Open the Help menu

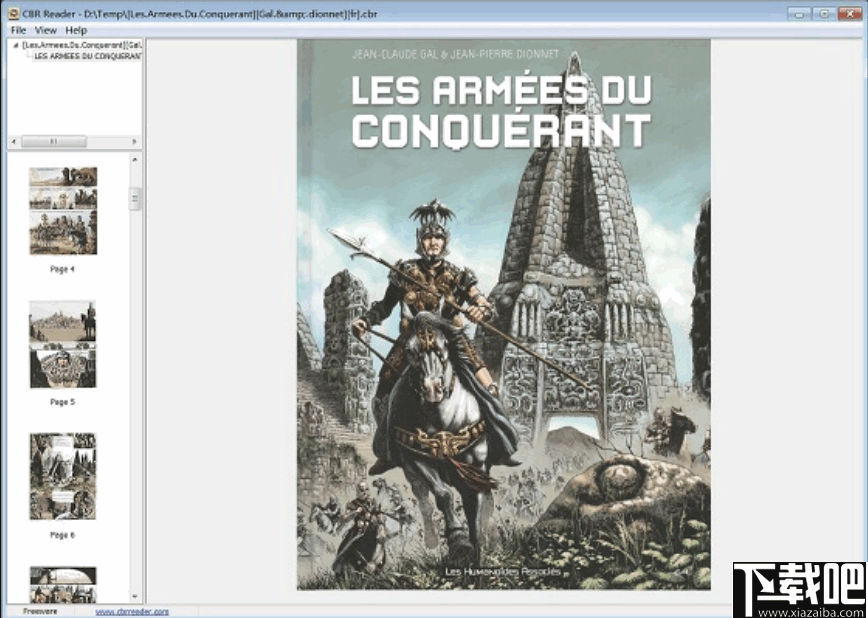click(76, 30)
